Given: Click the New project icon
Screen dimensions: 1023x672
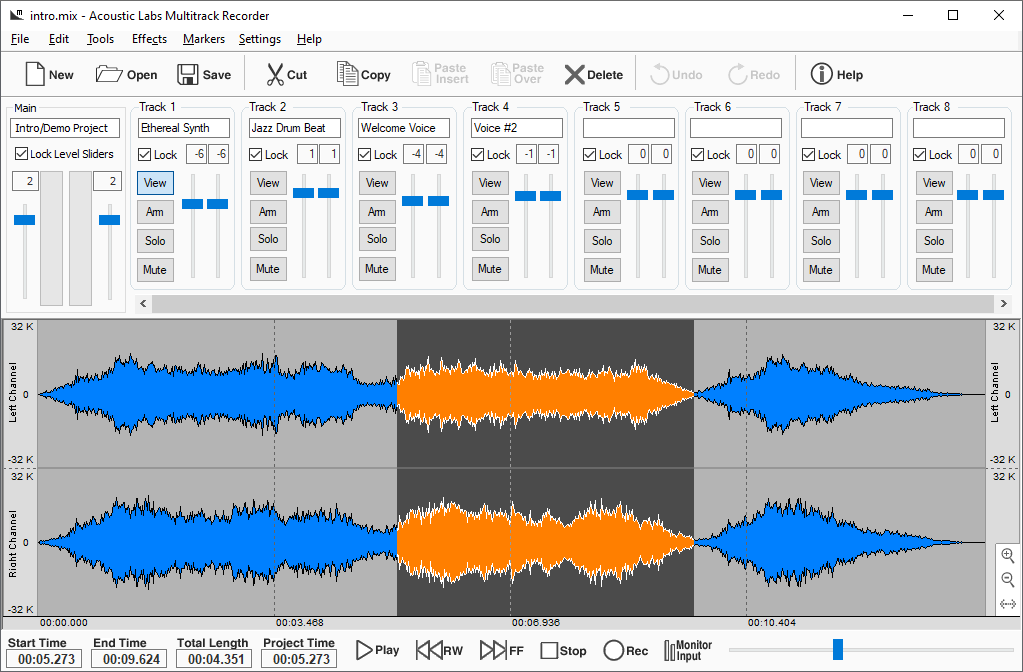Looking at the screenshot, I should tap(35, 74).
